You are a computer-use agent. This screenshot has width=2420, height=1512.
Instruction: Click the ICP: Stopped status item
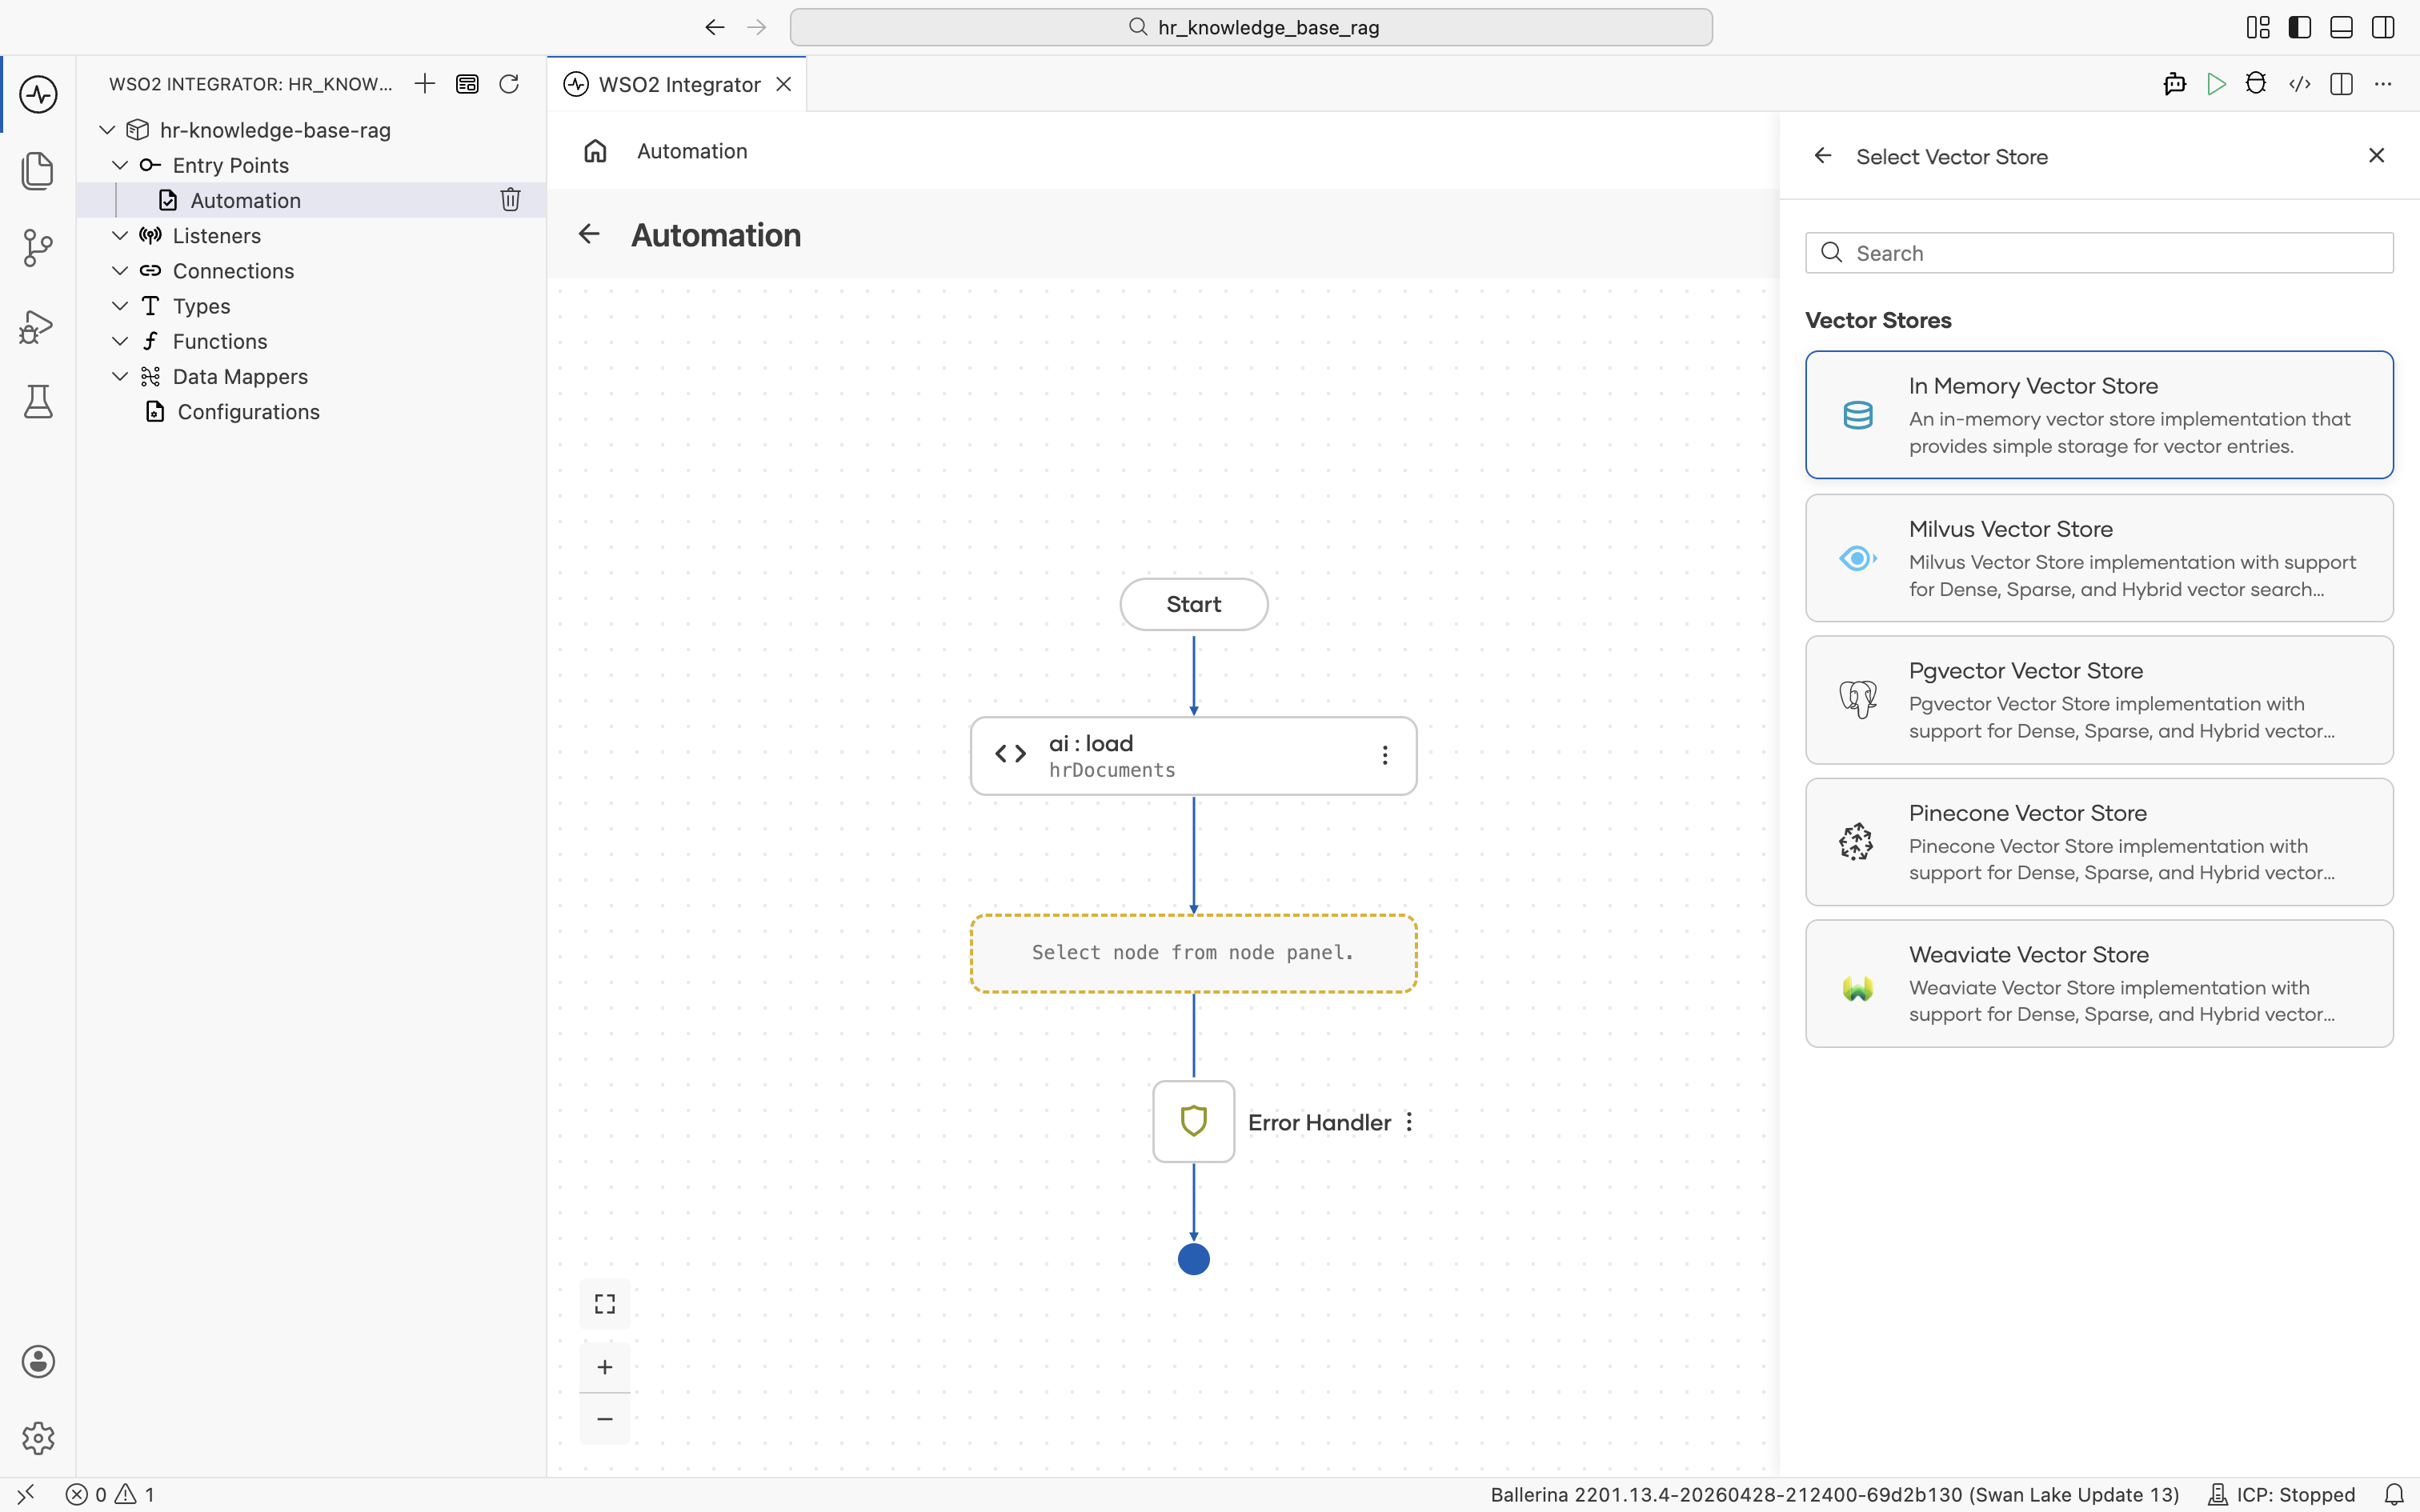click(x=2282, y=1495)
